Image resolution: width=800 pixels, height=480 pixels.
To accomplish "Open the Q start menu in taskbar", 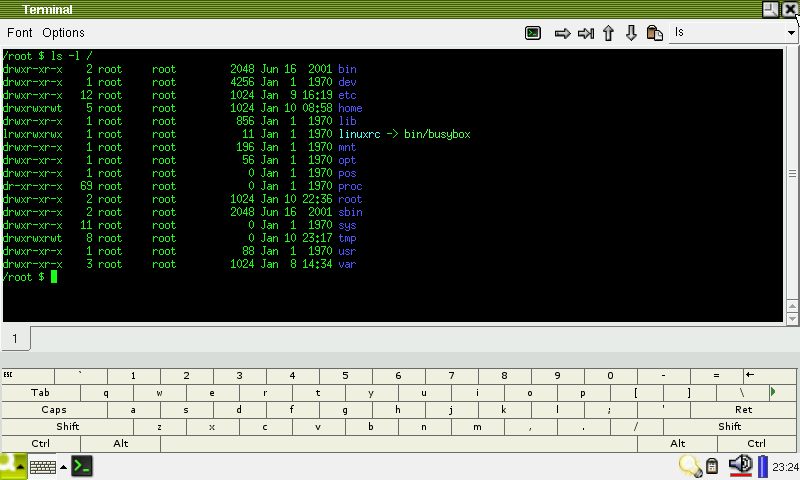I will (13, 466).
